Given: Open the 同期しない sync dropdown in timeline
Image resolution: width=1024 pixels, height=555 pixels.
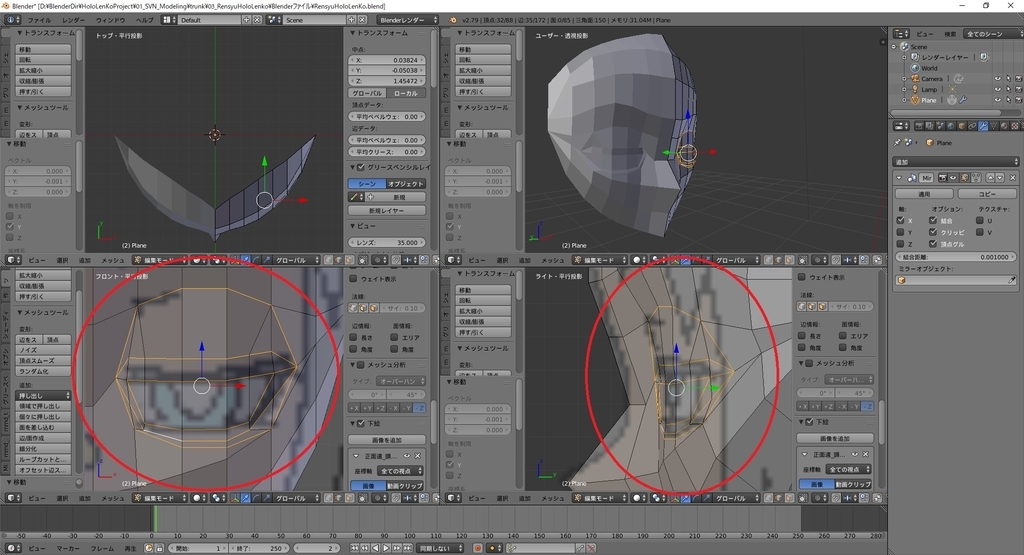Looking at the screenshot, I should click(440, 548).
